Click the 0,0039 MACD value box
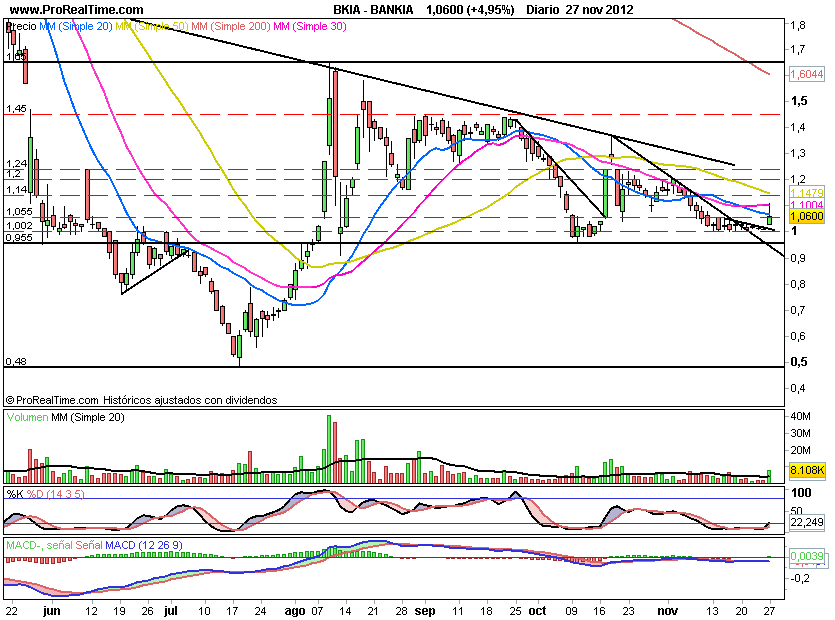The image size is (835, 620). (807, 556)
